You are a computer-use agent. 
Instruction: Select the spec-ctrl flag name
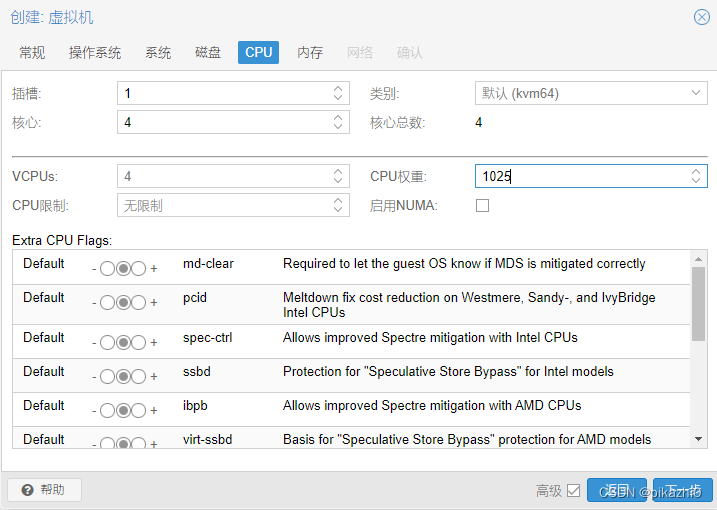[x=208, y=338]
